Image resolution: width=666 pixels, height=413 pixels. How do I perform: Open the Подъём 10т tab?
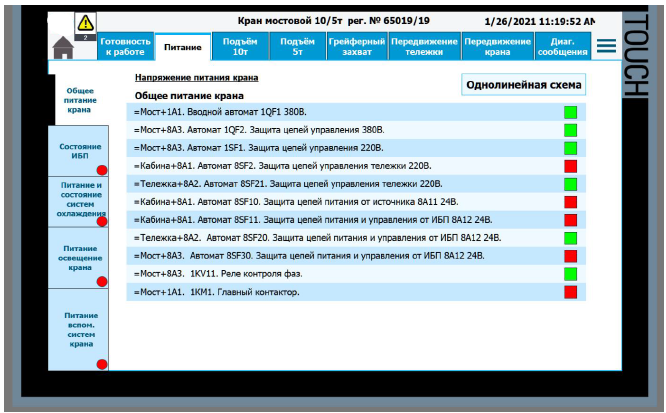pyautogui.click(x=240, y=46)
